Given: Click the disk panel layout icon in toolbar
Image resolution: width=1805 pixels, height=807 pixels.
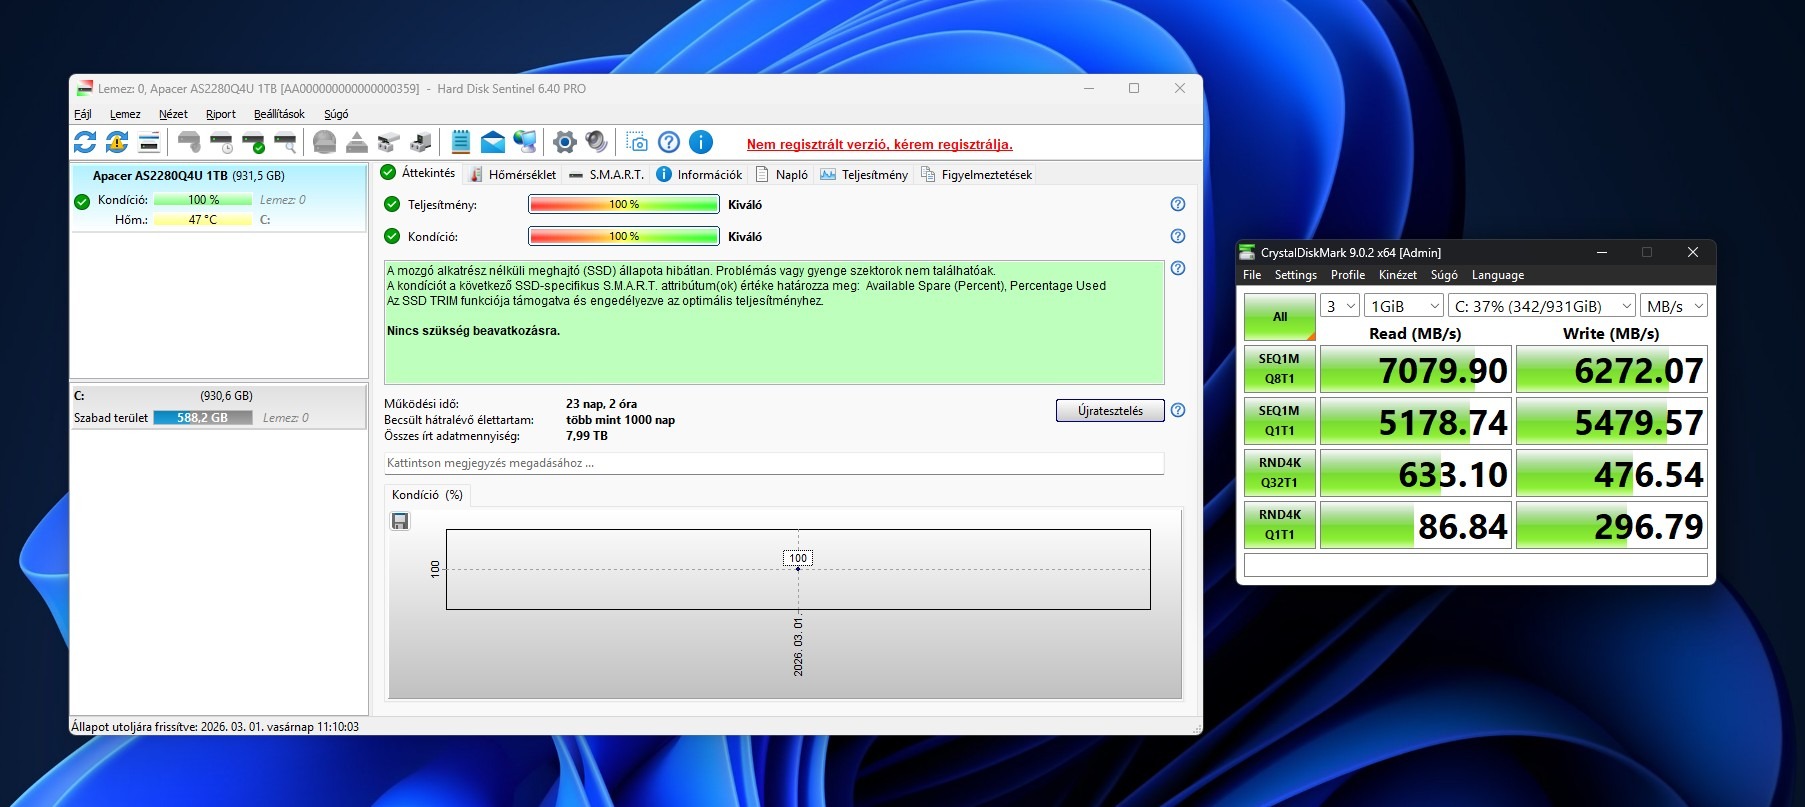Looking at the screenshot, I should [x=149, y=142].
